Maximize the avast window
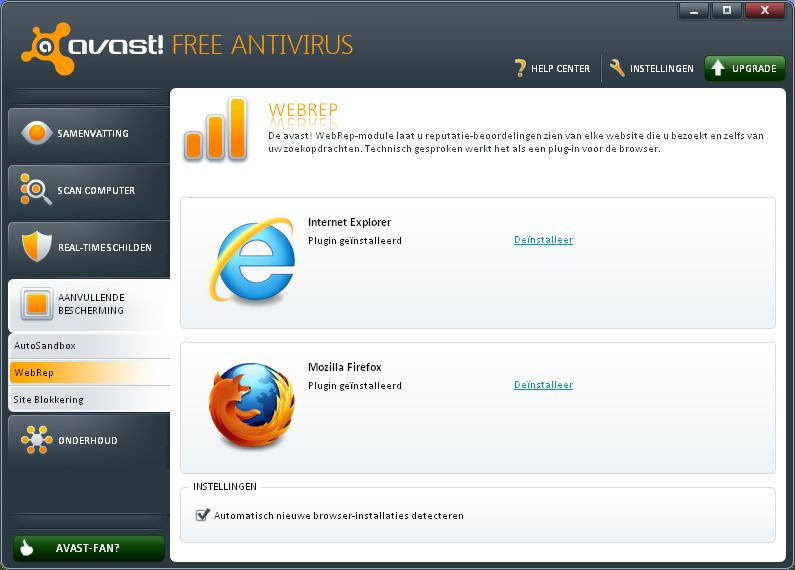Viewport: 795px width, 570px height. pyautogui.click(x=727, y=11)
